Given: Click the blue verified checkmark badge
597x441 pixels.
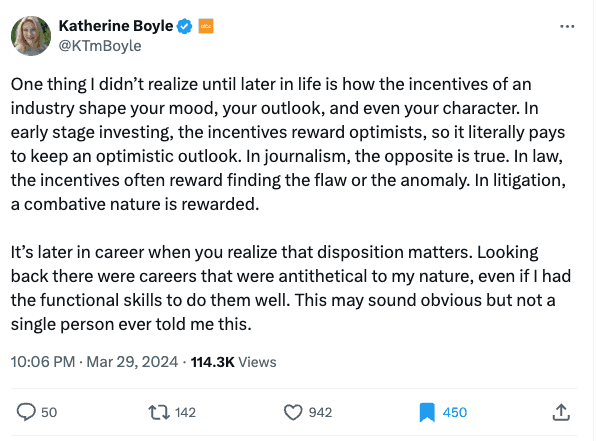Looking at the screenshot, I should coord(185,26).
